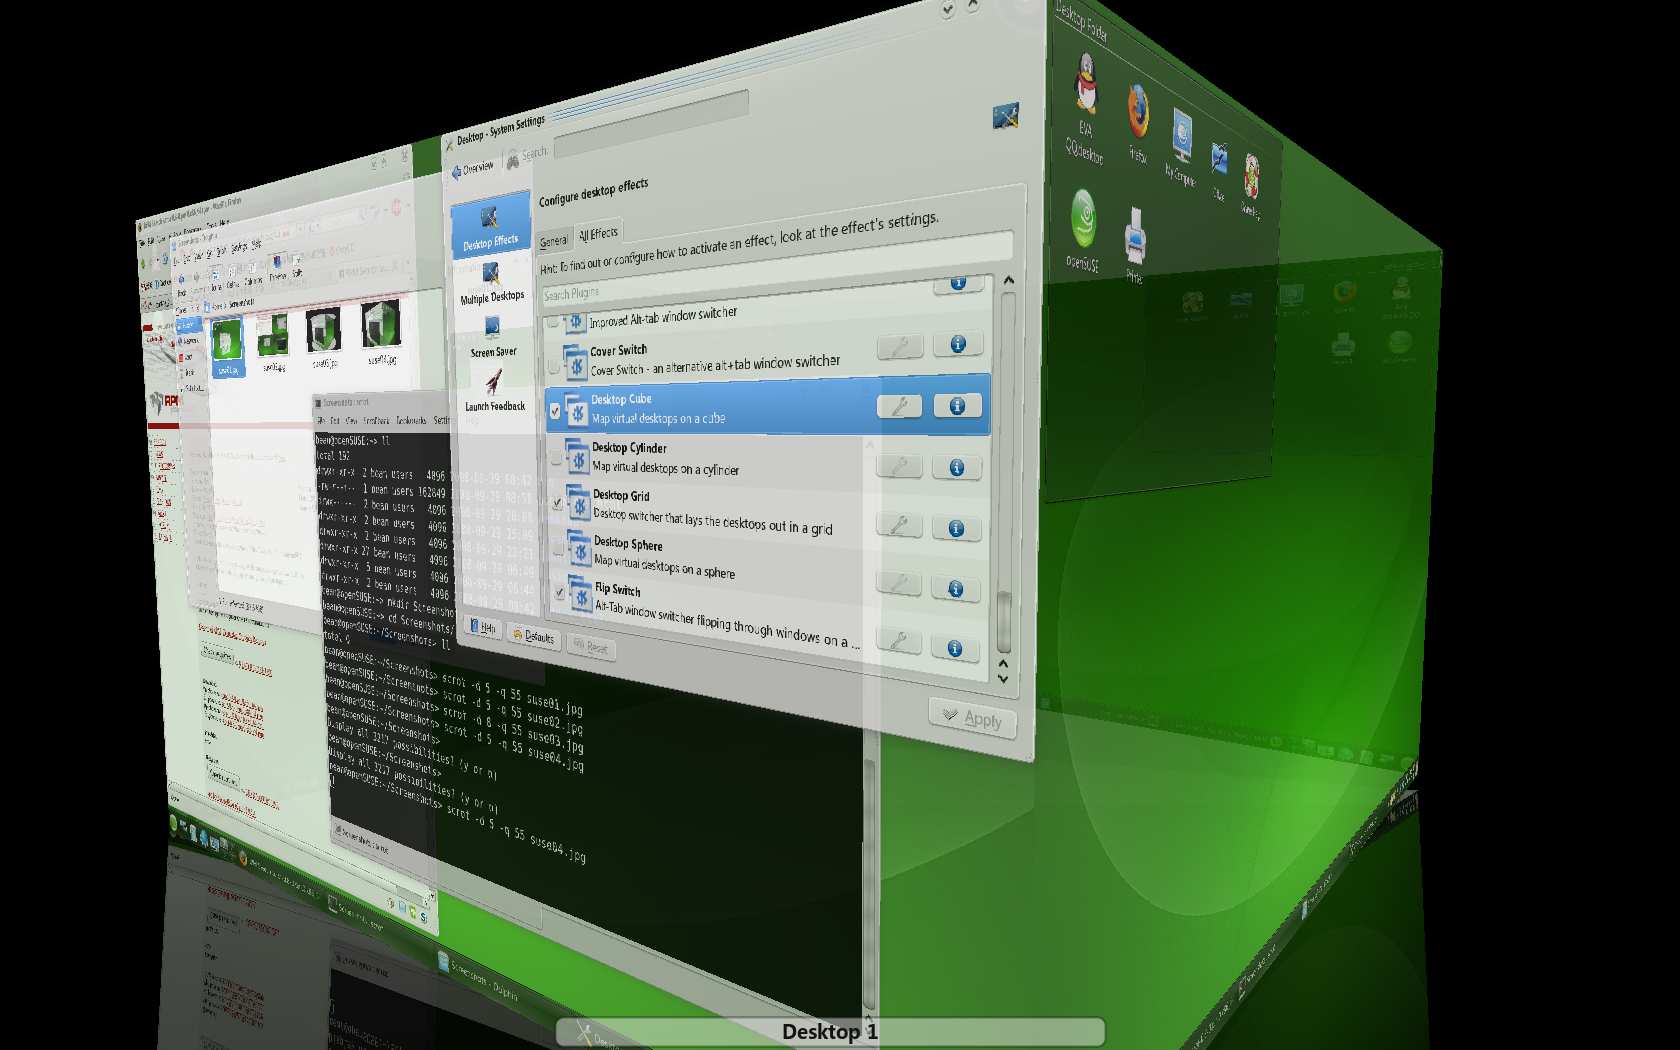Enable the Desktop Cylinder effect checkbox
Viewport: 1680px width, 1050px height.
tap(556, 458)
